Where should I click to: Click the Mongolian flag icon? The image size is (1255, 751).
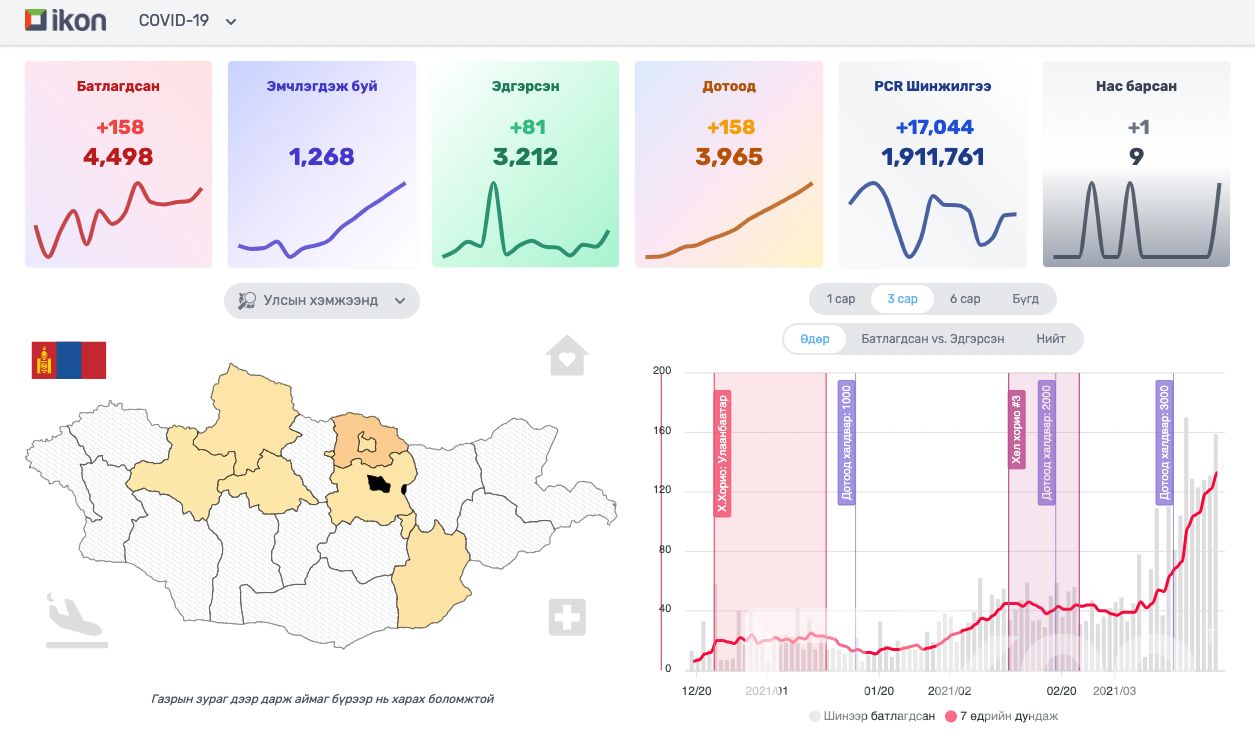[69, 360]
